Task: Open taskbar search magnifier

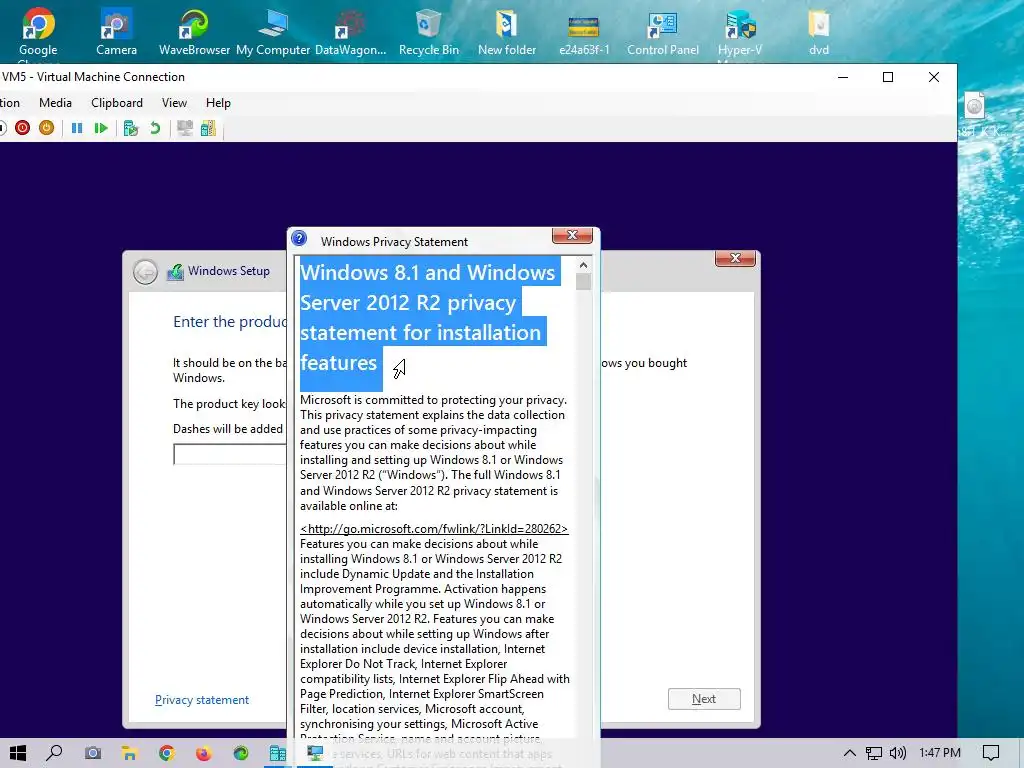Action: (x=55, y=753)
